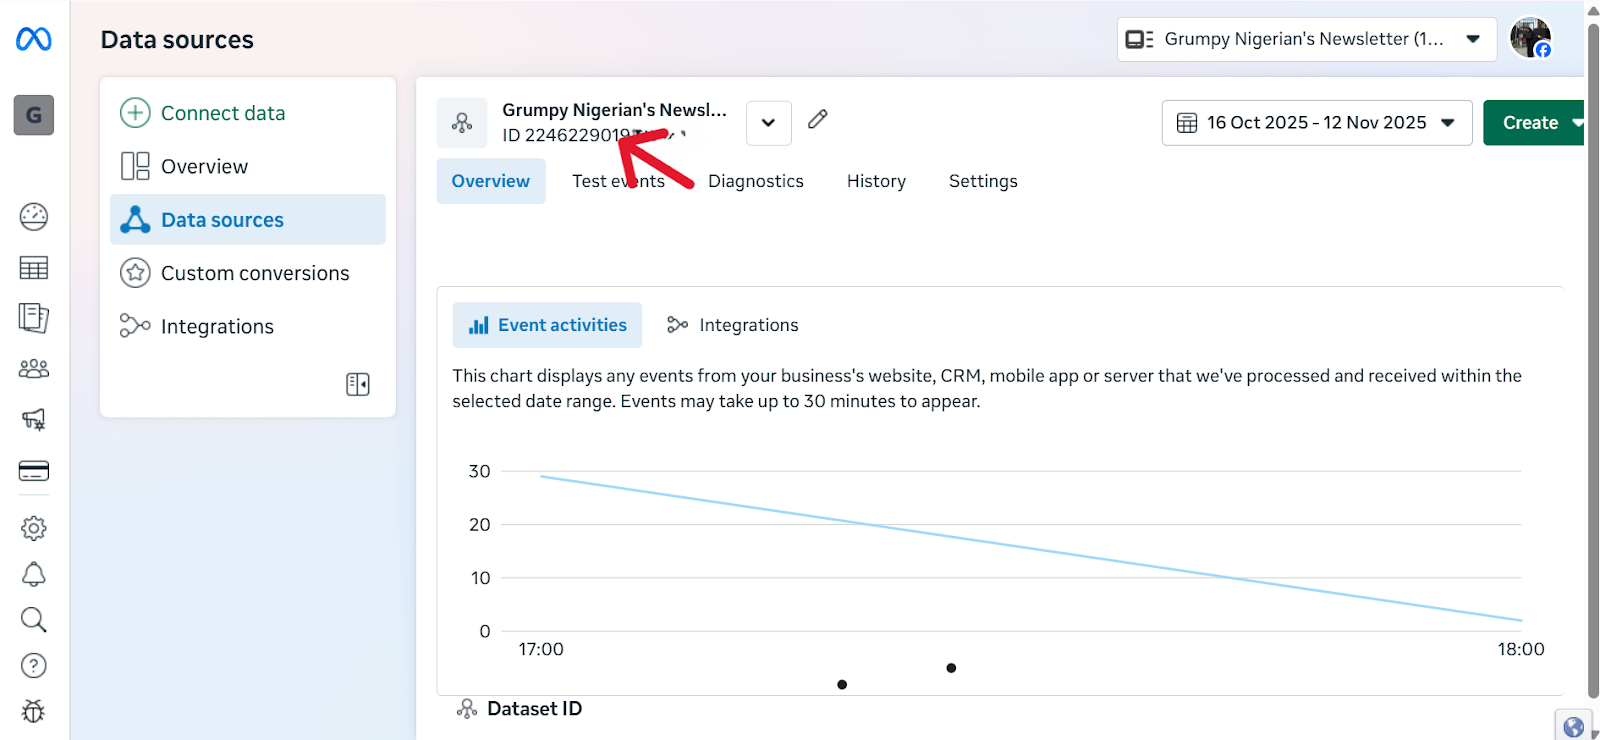Open the 16 Oct 2025 - 12 Nov 2025 date dropdown

coord(1317,123)
